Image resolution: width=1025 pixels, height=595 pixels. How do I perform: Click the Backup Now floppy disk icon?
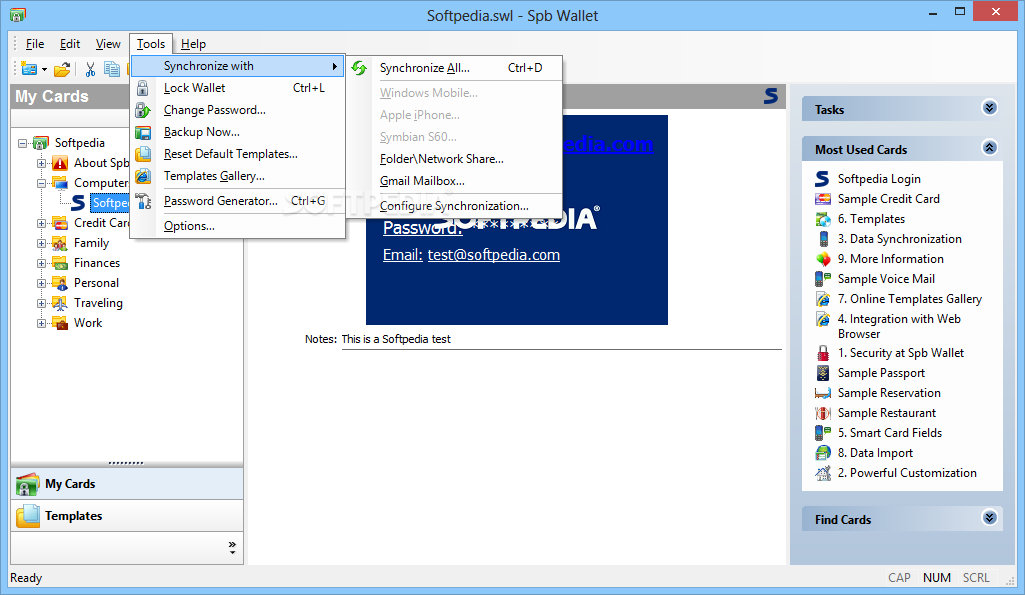pos(143,132)
